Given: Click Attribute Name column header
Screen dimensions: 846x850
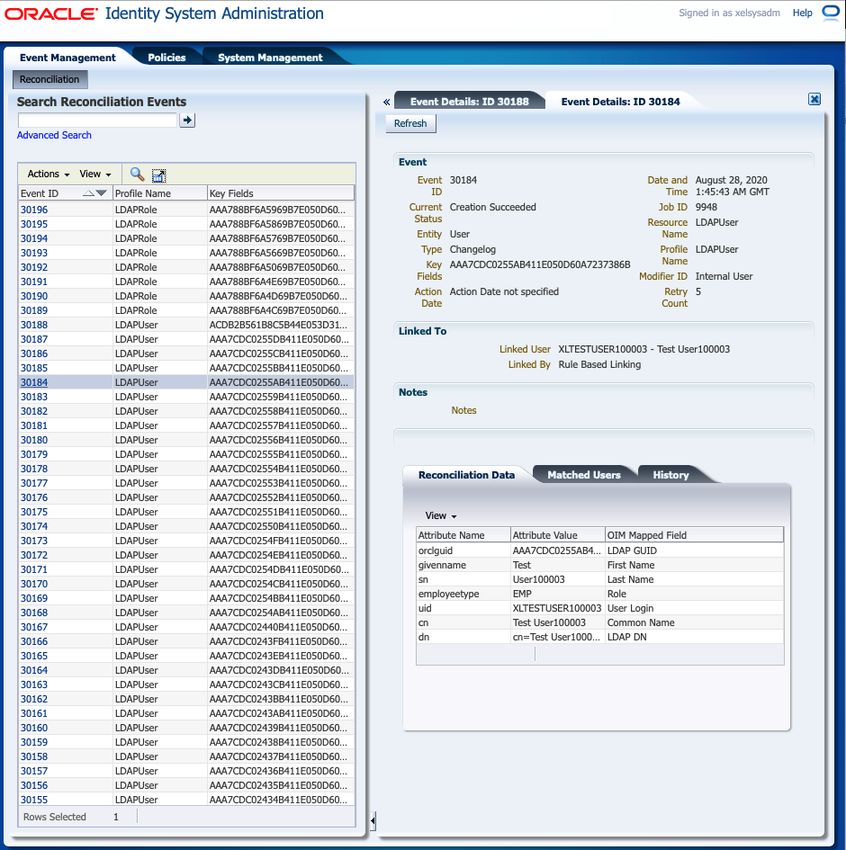Looking at the screenshot, I should 463,535.
